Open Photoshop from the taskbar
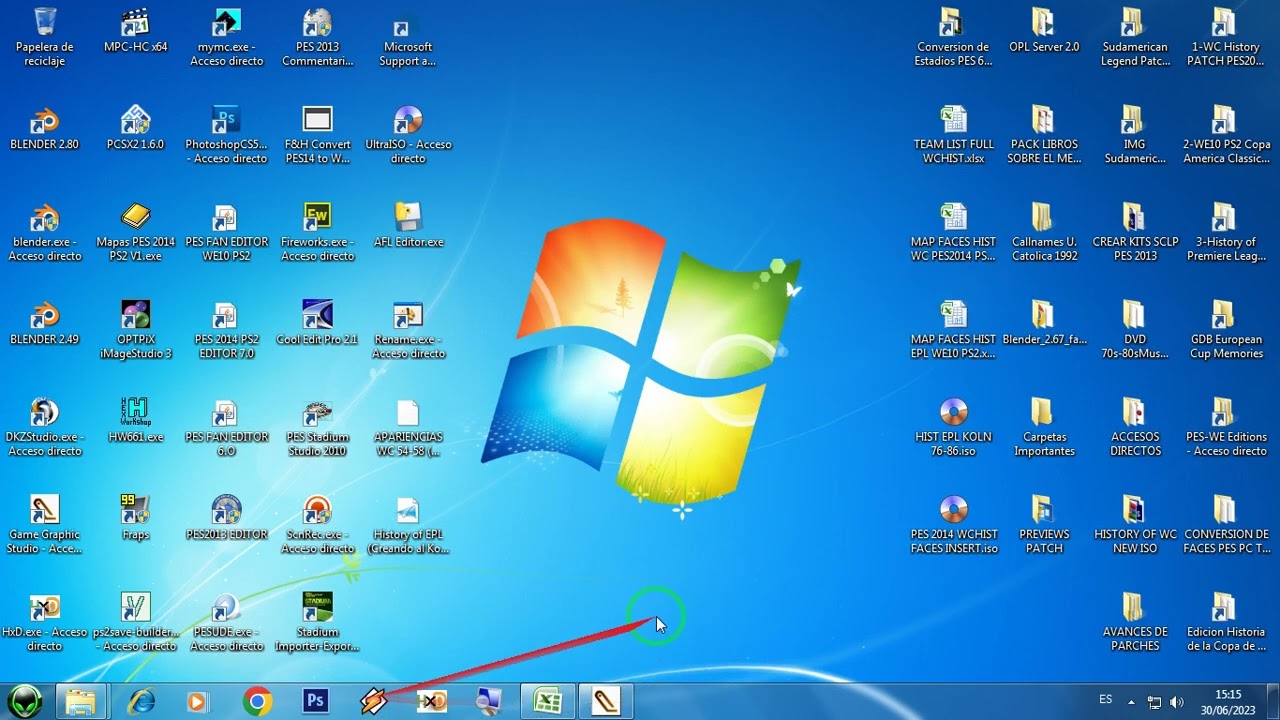This screenshot has height=720, width=1280. click(x=315, y=702)
